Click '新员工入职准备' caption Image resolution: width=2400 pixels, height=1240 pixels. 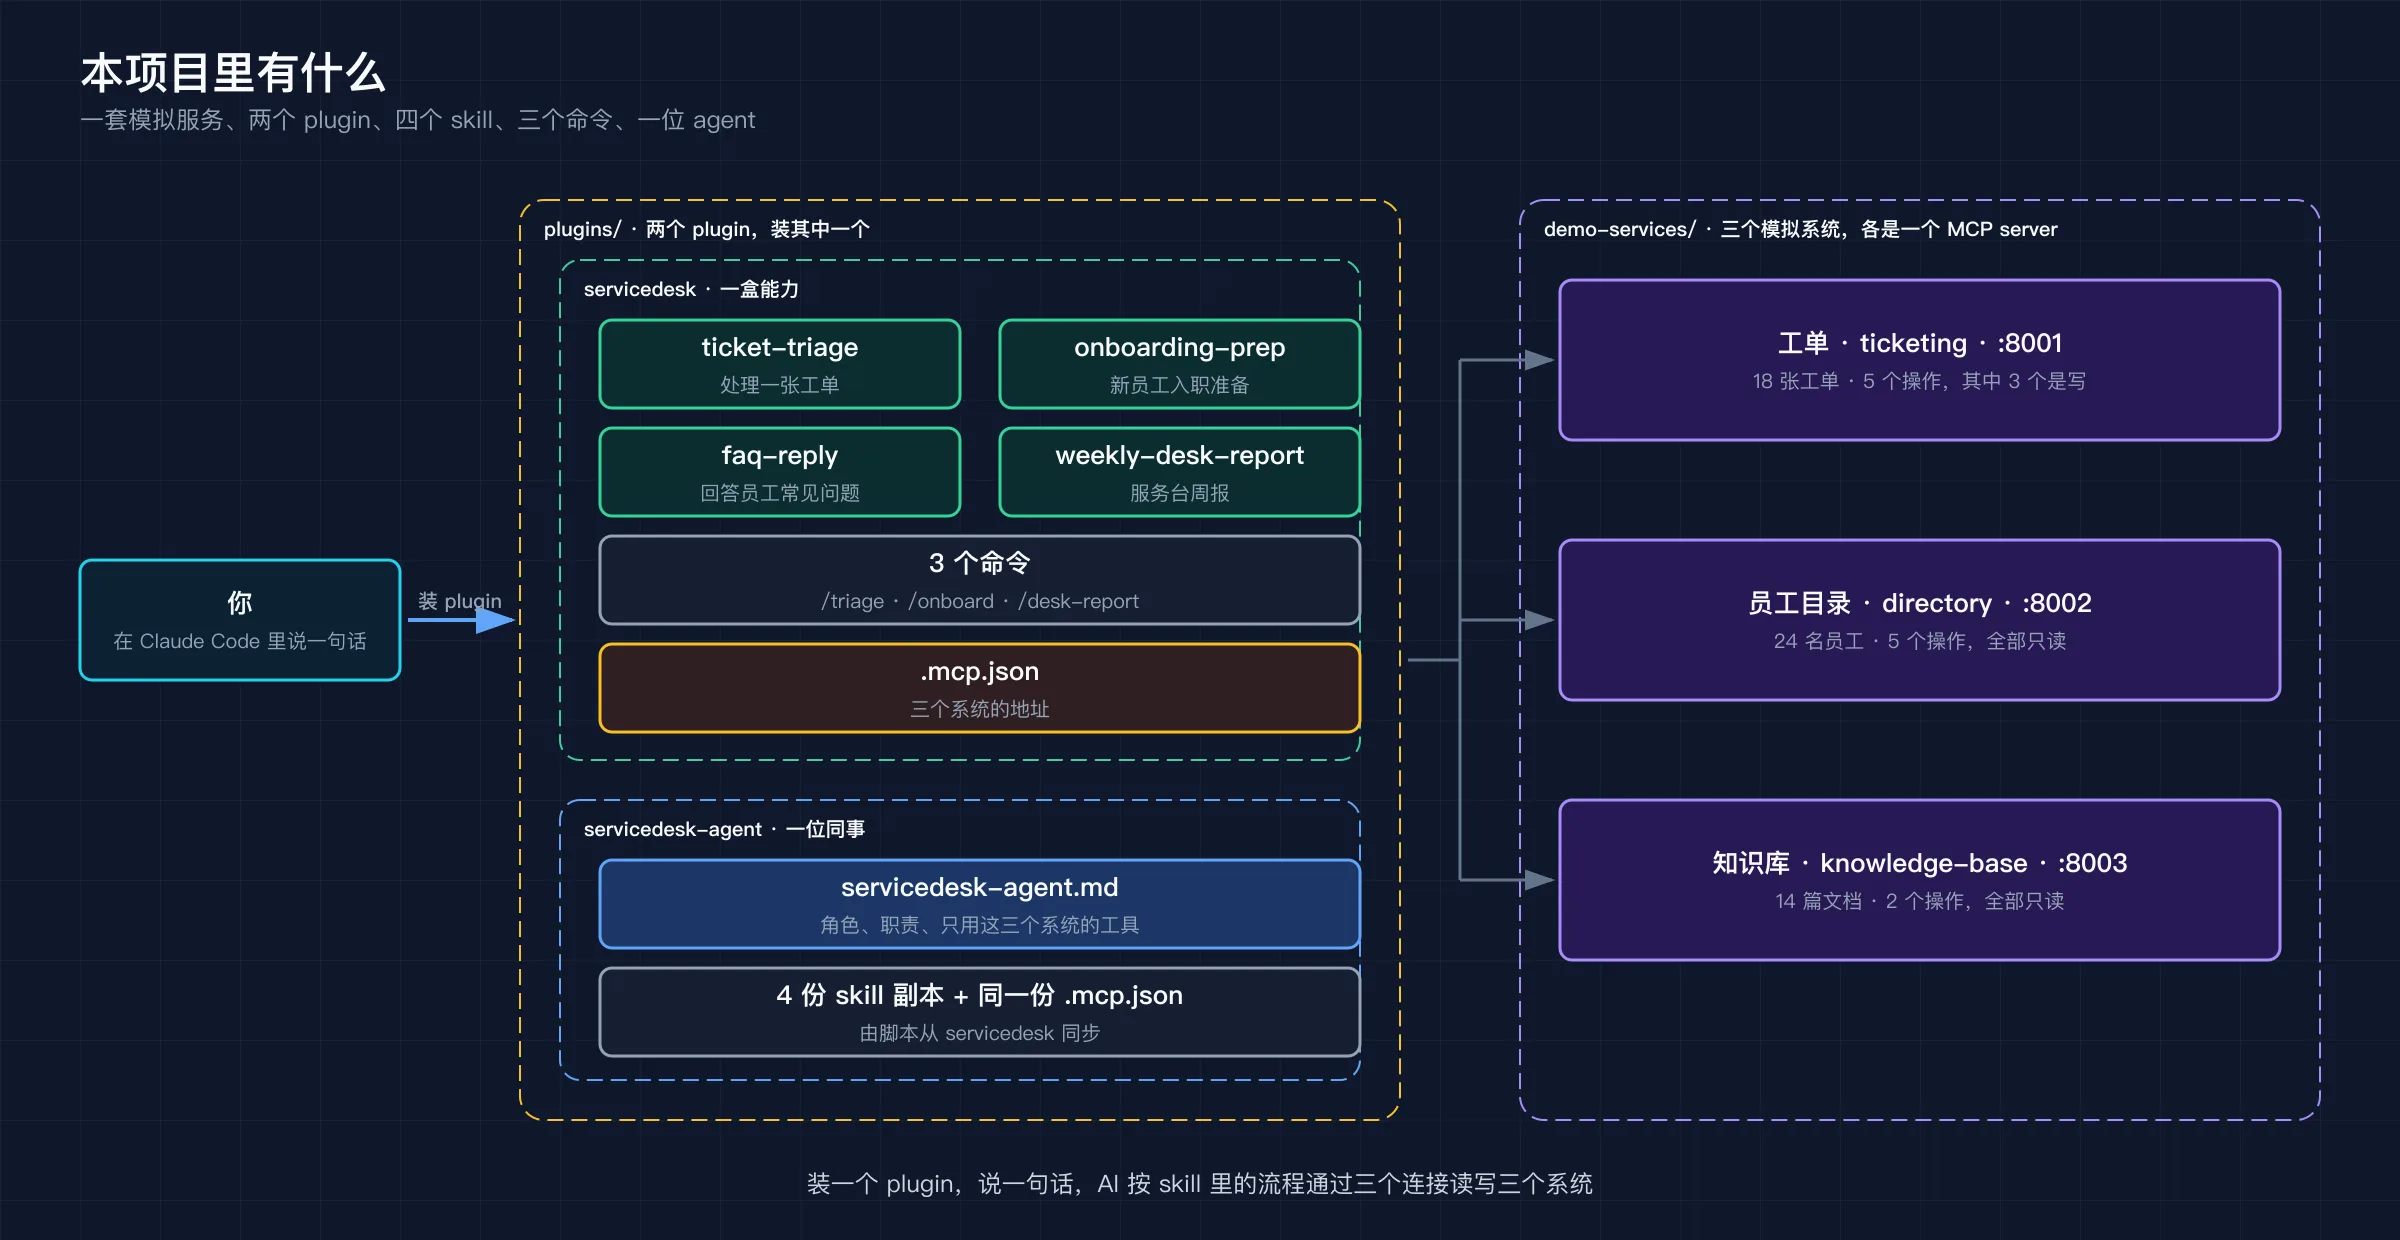tap(1180, 385)
